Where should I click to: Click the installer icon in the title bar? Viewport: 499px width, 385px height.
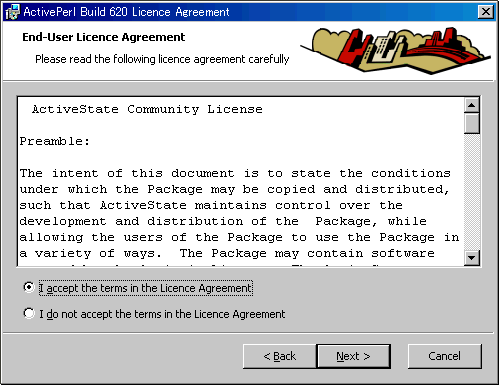(12, 12)
